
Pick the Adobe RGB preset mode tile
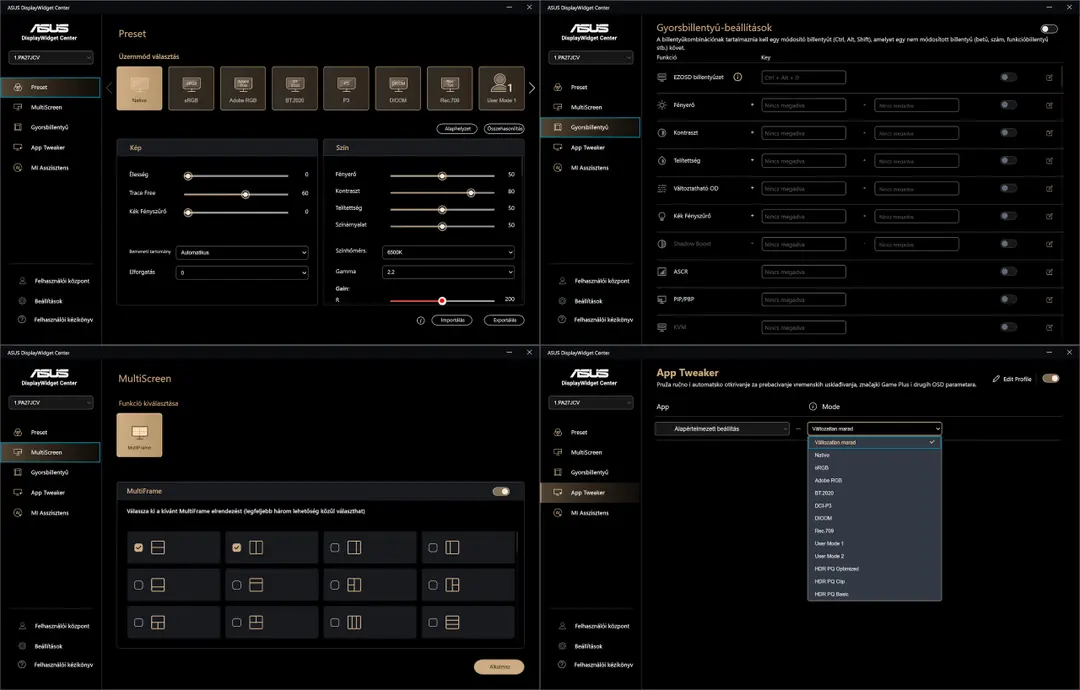242,88
